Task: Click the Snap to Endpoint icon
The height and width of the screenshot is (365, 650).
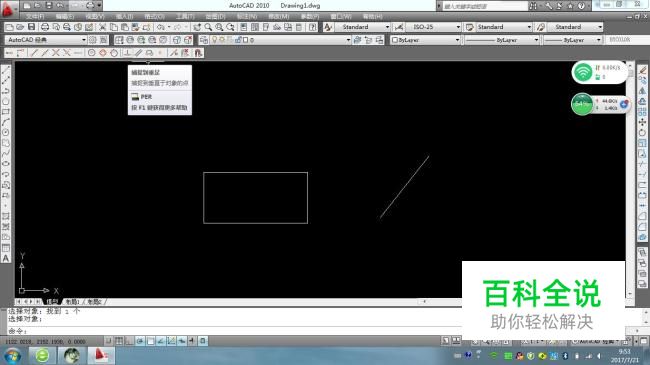Action: click(34, 53)
